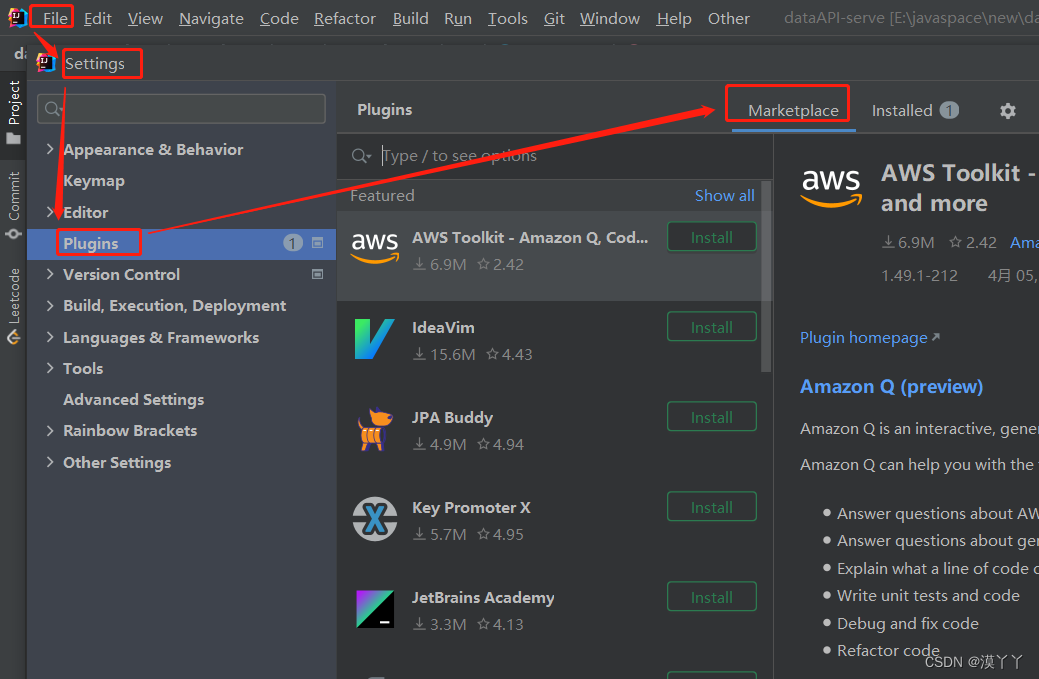1039x679 pixels.
Task: Select the Advanced Settings page
Action: click(x=133, y=399)
